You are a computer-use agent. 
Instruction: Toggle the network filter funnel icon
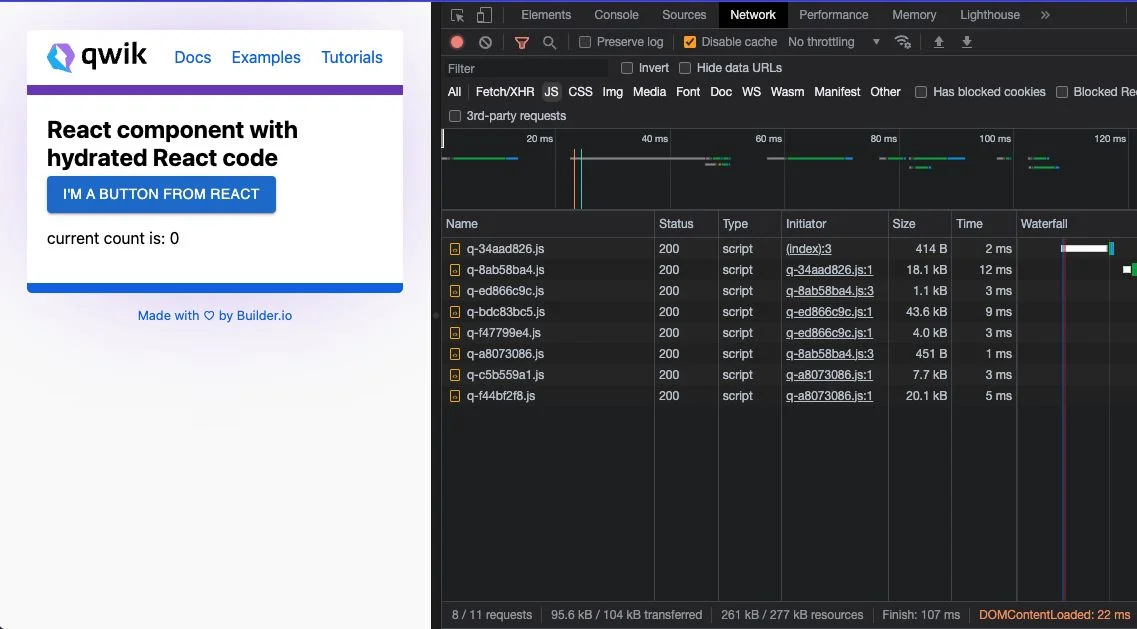click(521, 42)
